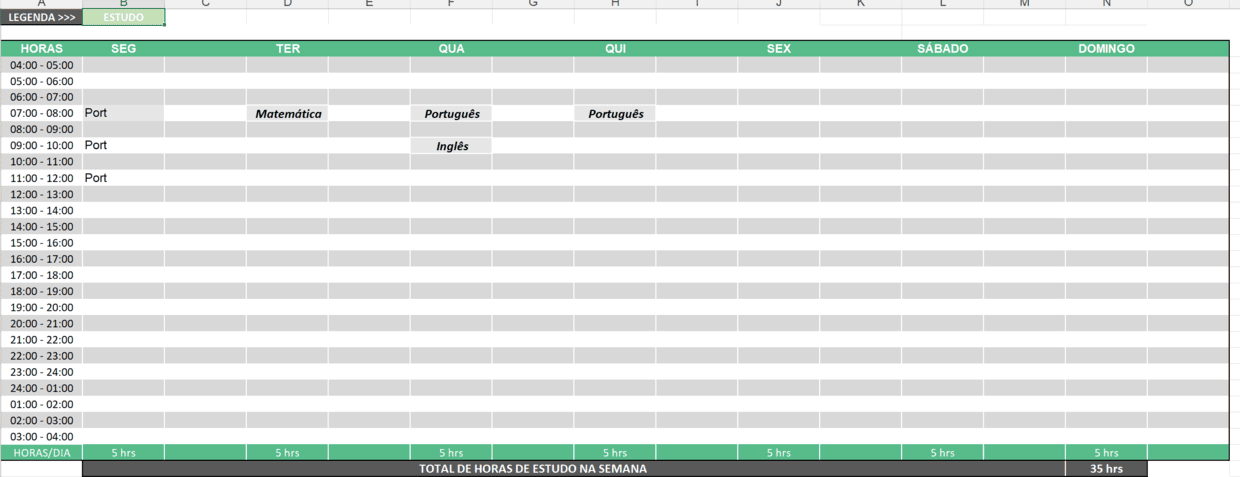Select the 35 hrs weekly total cell
This screenshot has width=1240, height=477.
1106,468
